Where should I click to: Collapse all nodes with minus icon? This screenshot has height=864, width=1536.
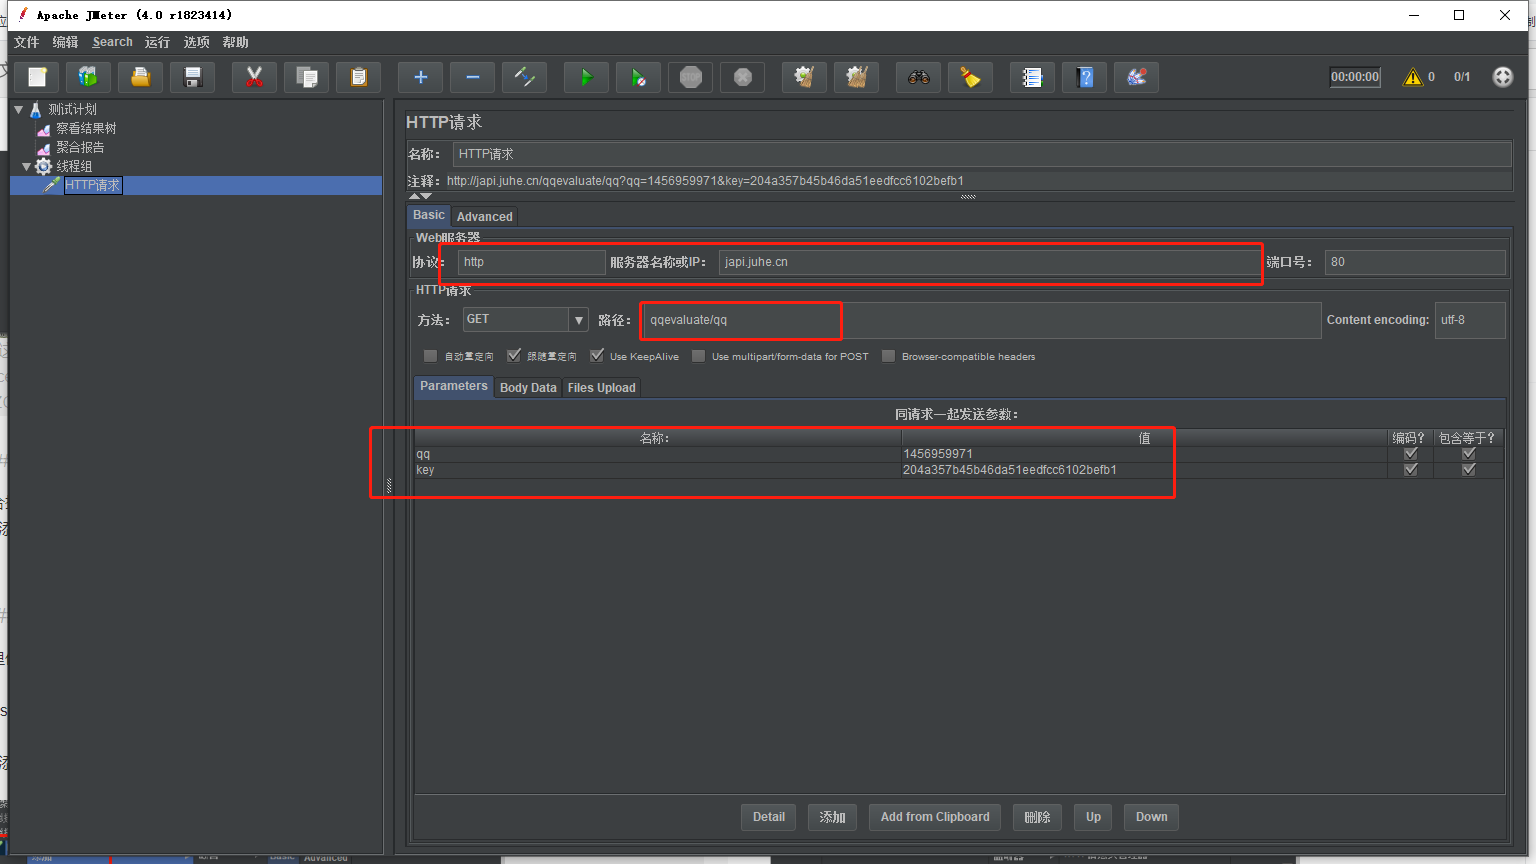pyautogui.click(x=473, y=77)
